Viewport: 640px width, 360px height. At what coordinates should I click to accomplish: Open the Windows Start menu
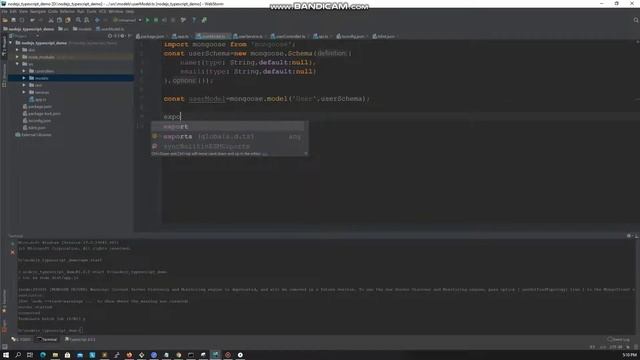pos(6,355)
